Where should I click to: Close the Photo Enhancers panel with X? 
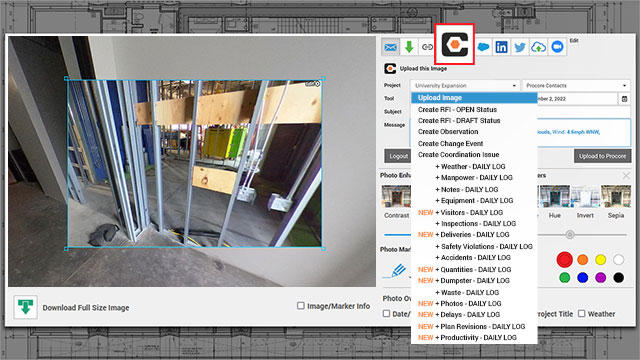[626, 176]
